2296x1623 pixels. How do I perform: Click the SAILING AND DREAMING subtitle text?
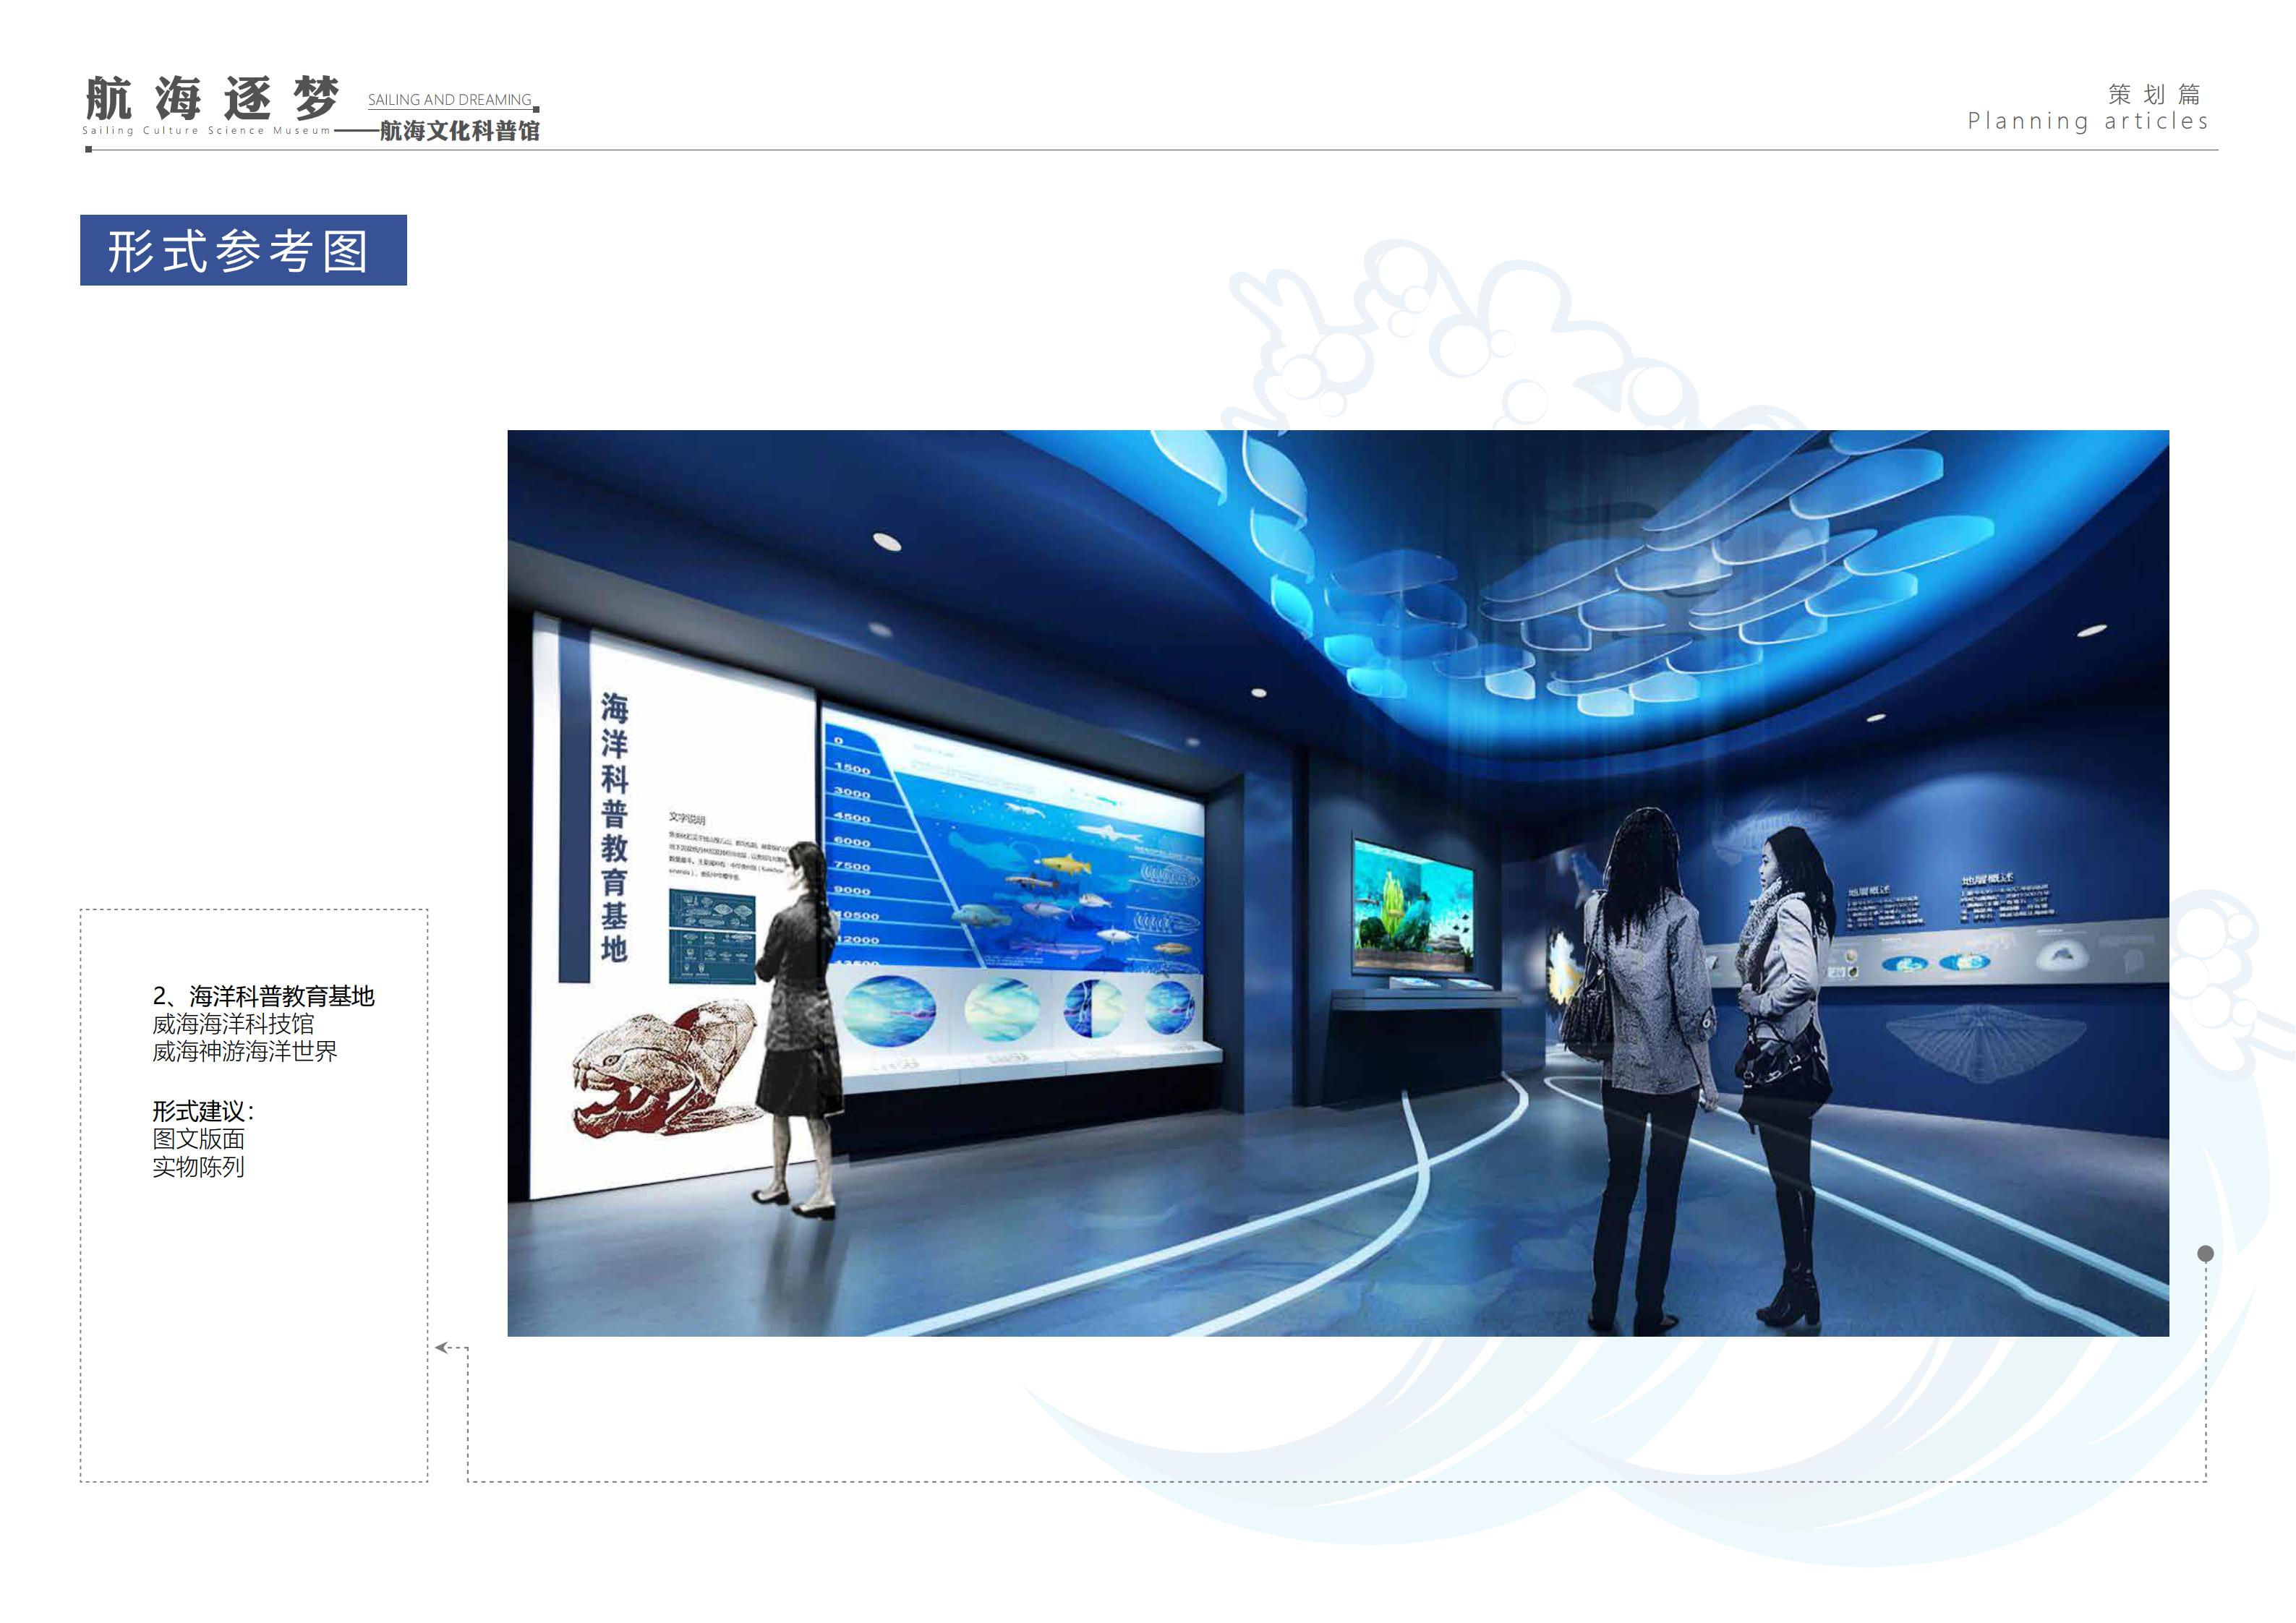449,100
